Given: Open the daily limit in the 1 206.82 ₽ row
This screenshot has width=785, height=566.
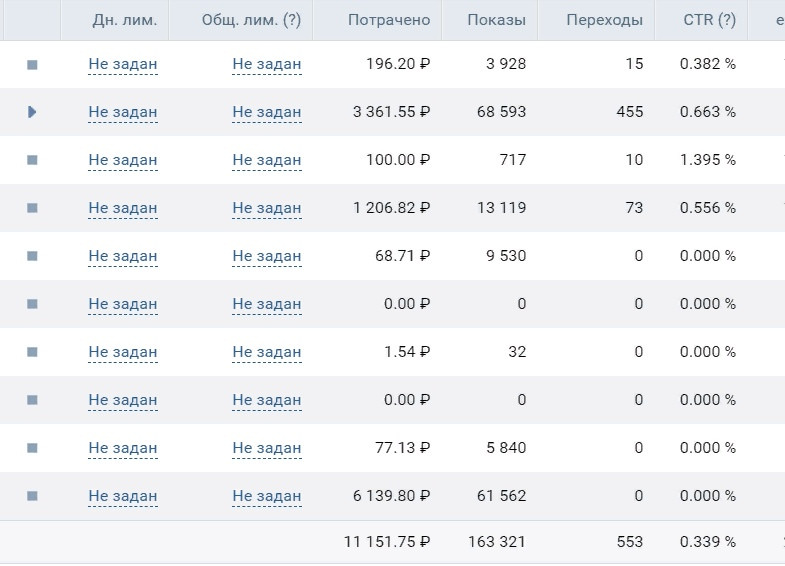Looking at the screenshot, I should (x=123, y=208).
